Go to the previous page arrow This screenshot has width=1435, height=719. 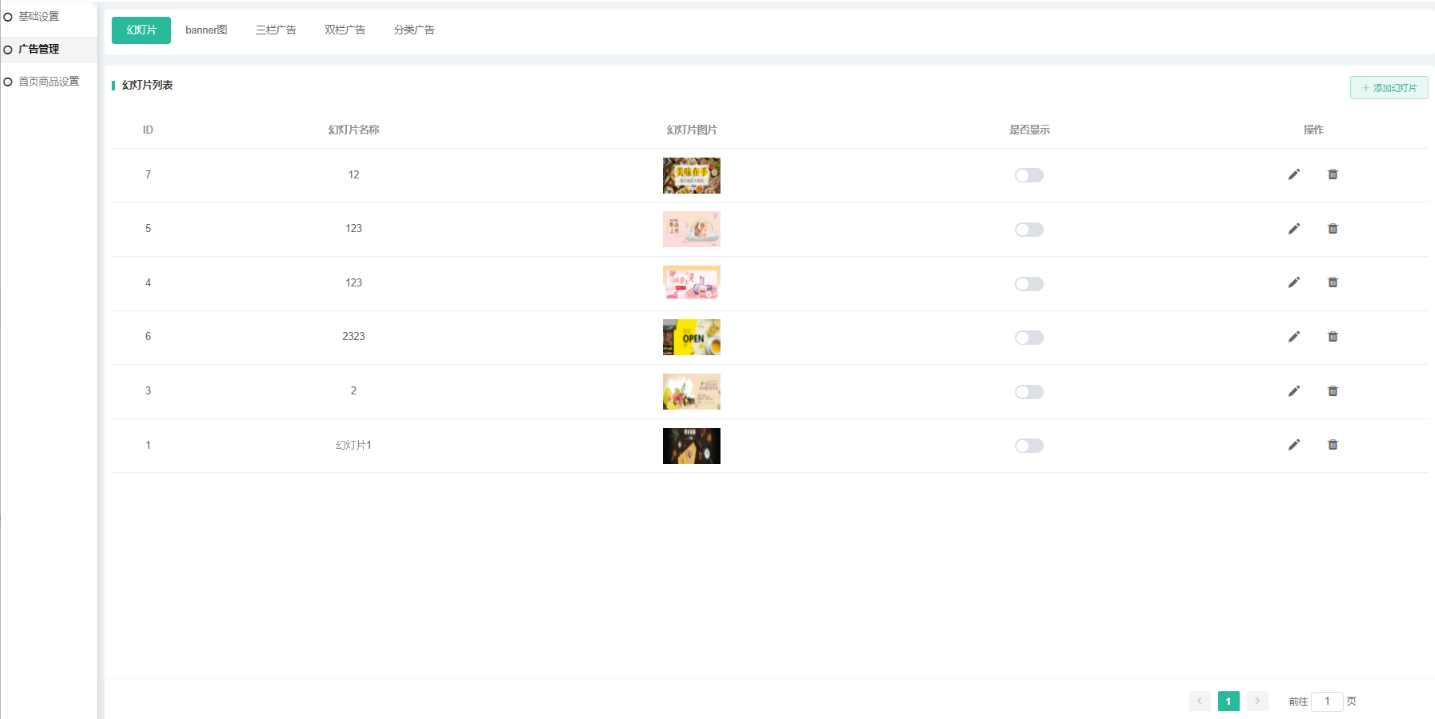pyautogui.click(x=1200, y=701)
